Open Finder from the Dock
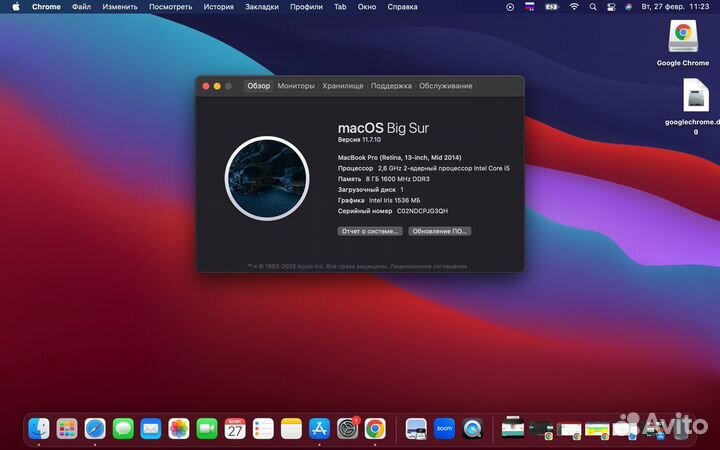 click(39, 429)
